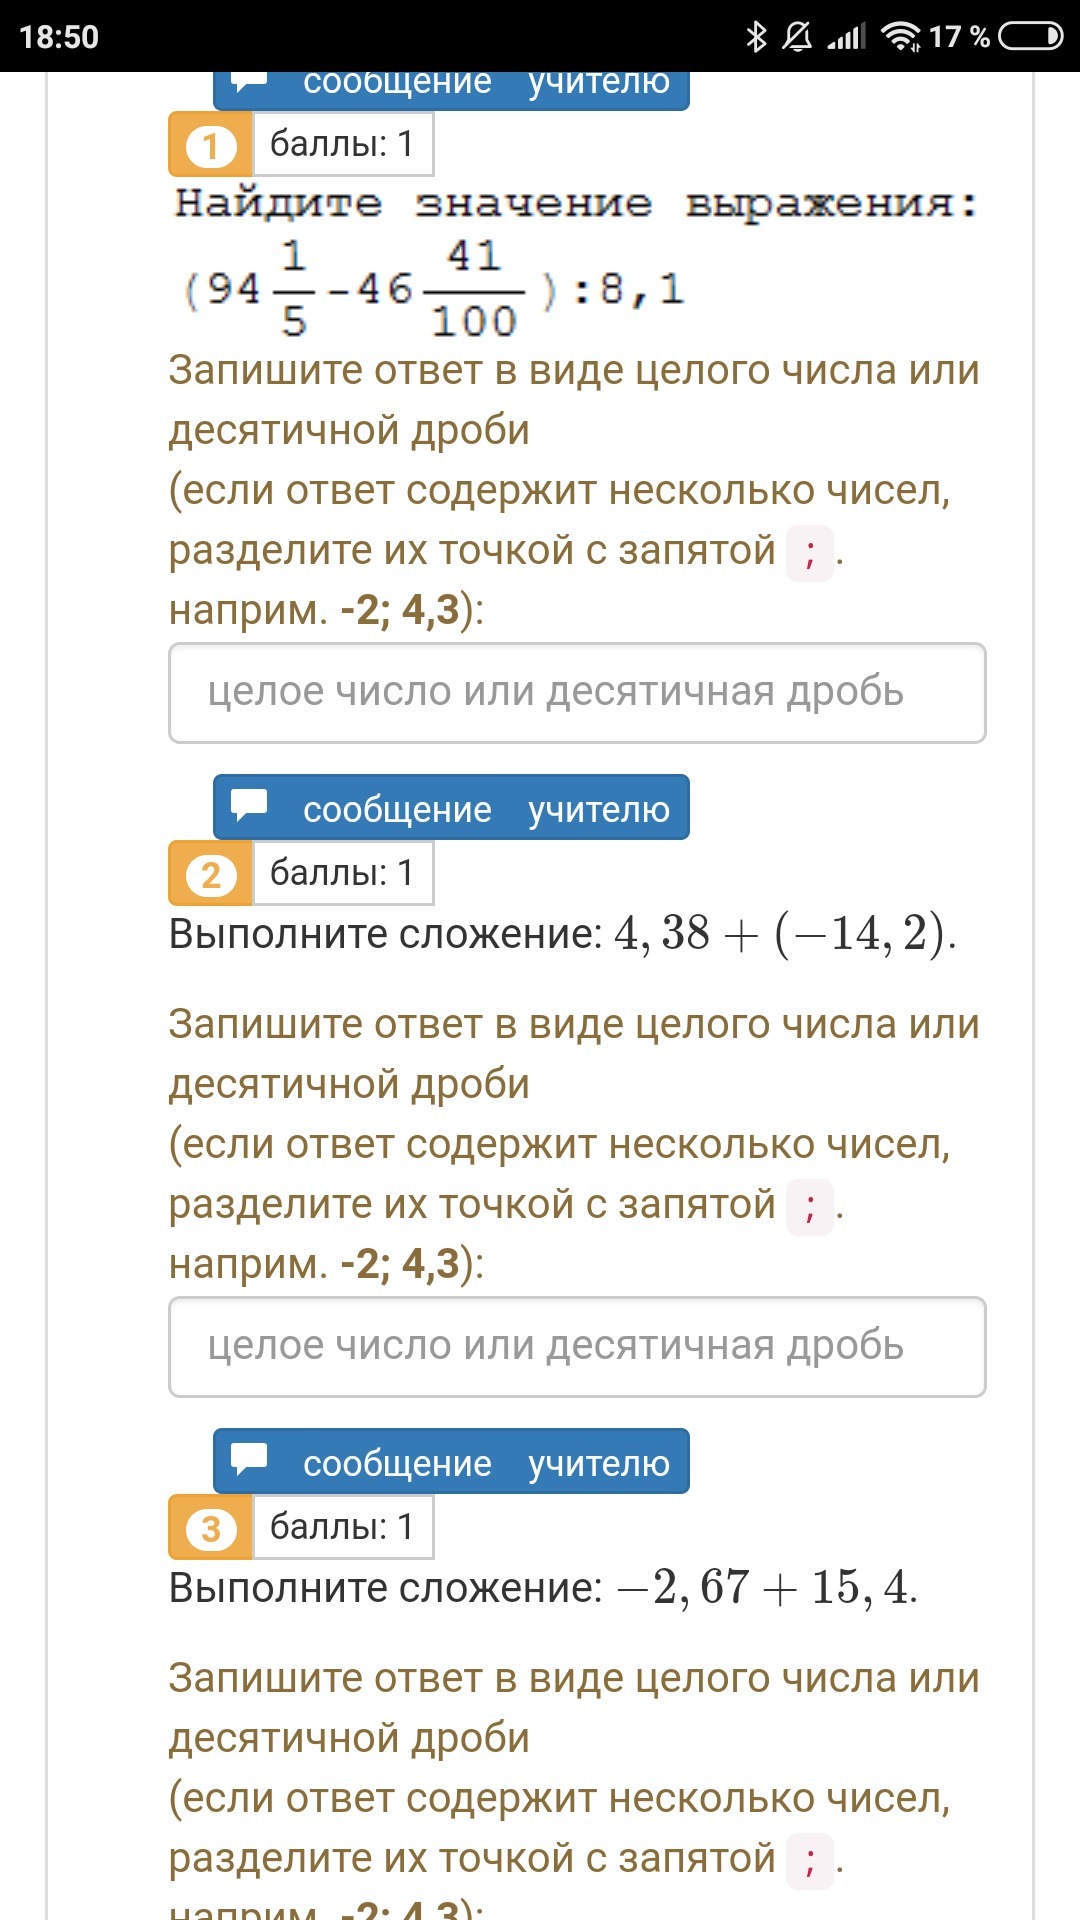Focus answer field under 4,38 + (−14,2)
Viewport: 1080px width, 1920px height.
pos(577,1347)
